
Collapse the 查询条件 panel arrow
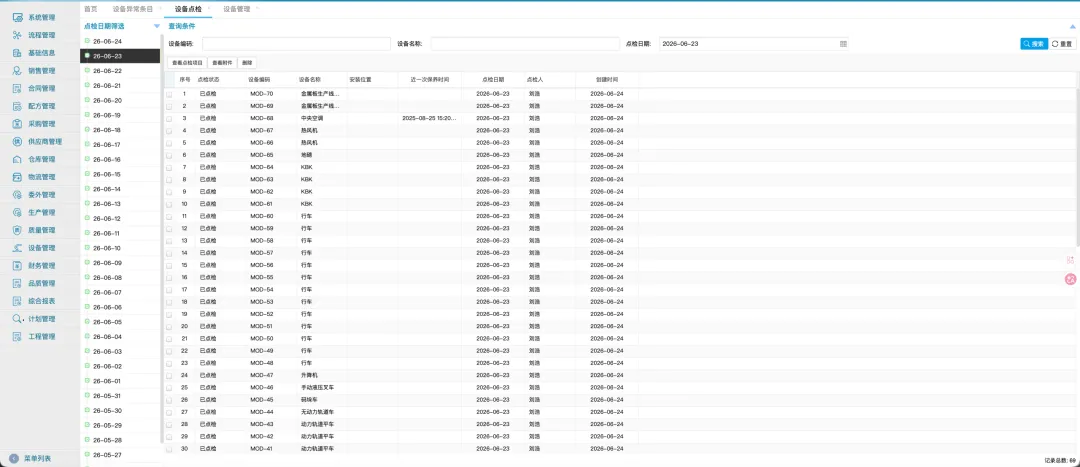pos(1072,26)
